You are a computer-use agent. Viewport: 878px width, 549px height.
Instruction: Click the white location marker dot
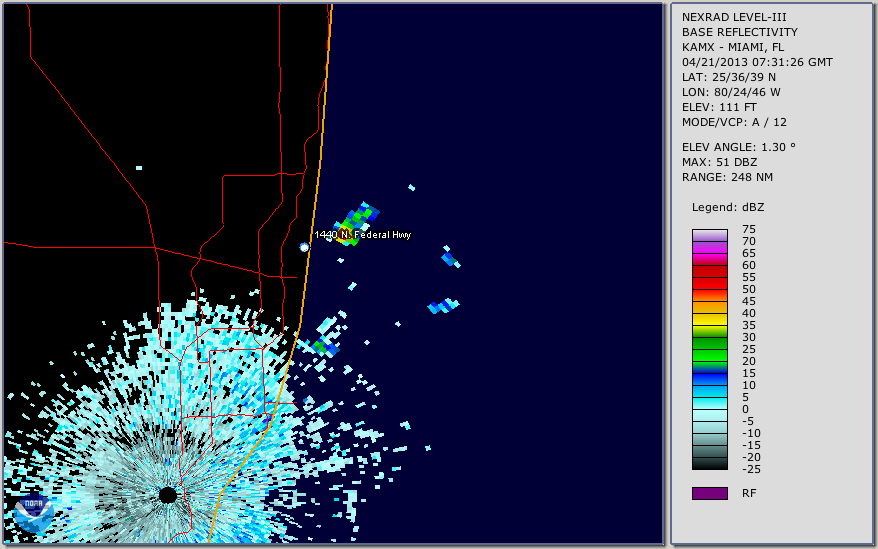[x=304, y=247]
